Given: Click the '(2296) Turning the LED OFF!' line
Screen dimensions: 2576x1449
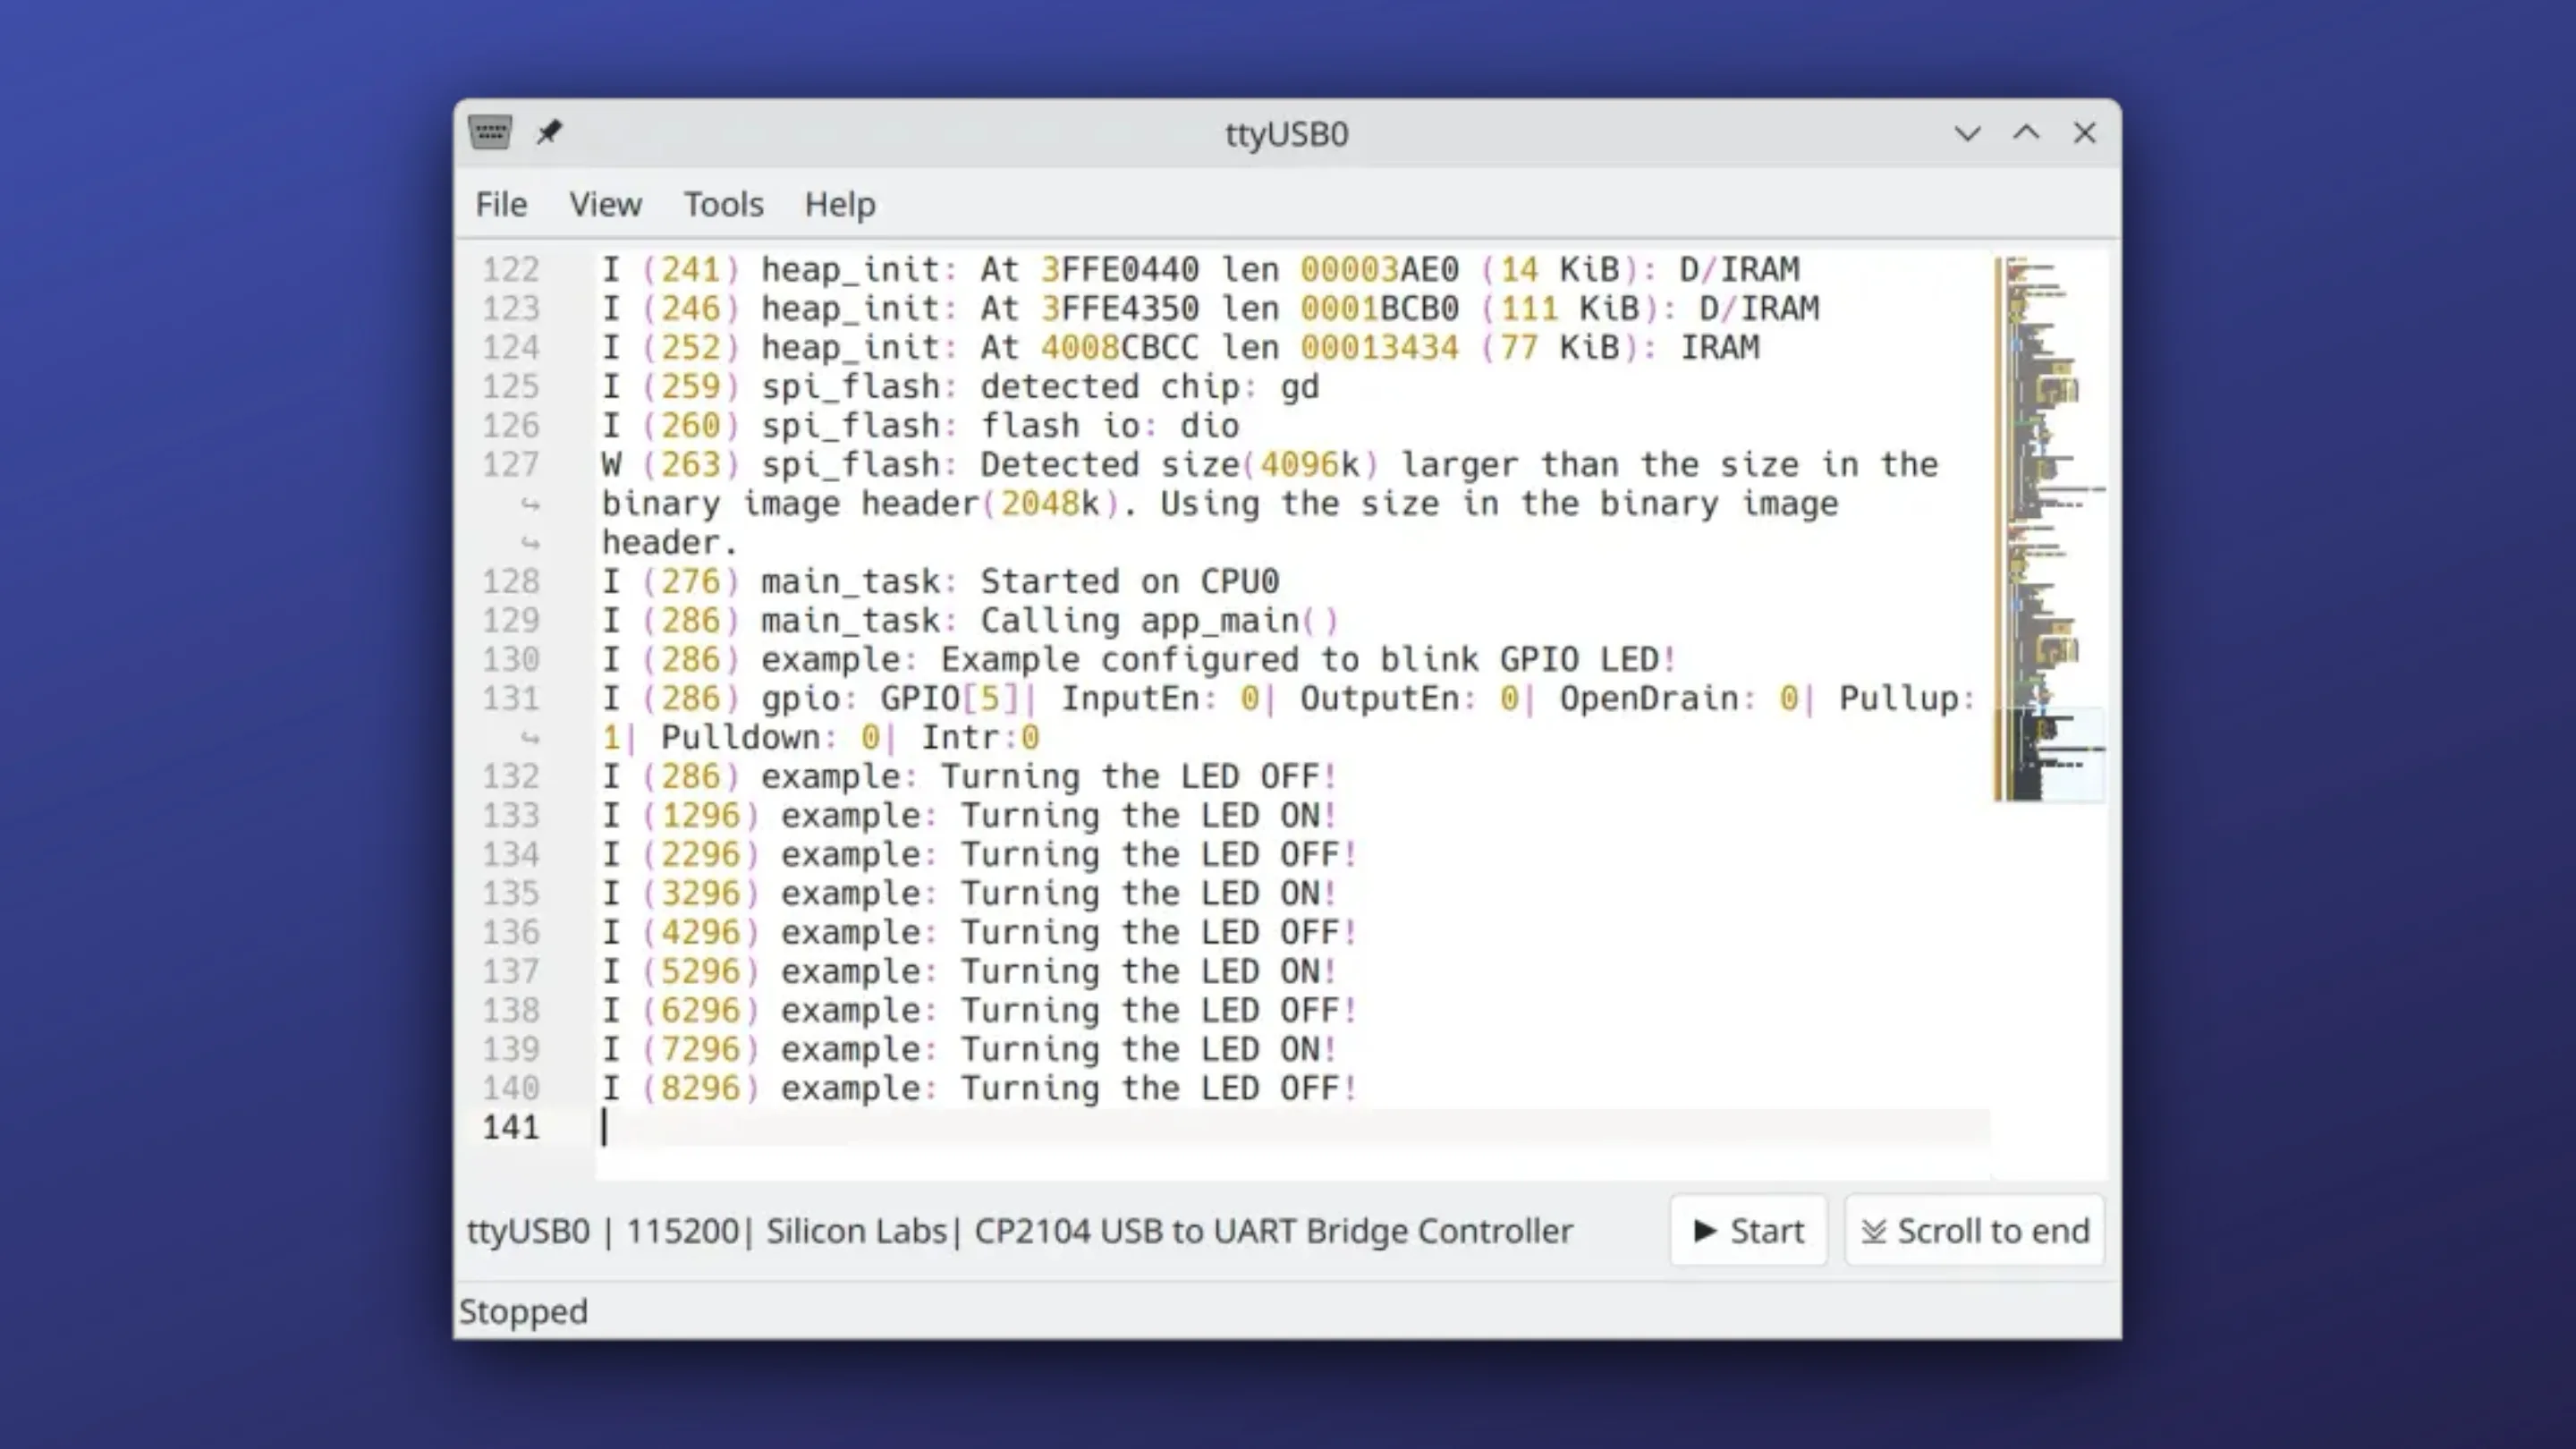Looking at the screenshot, I should coord(979,854).
